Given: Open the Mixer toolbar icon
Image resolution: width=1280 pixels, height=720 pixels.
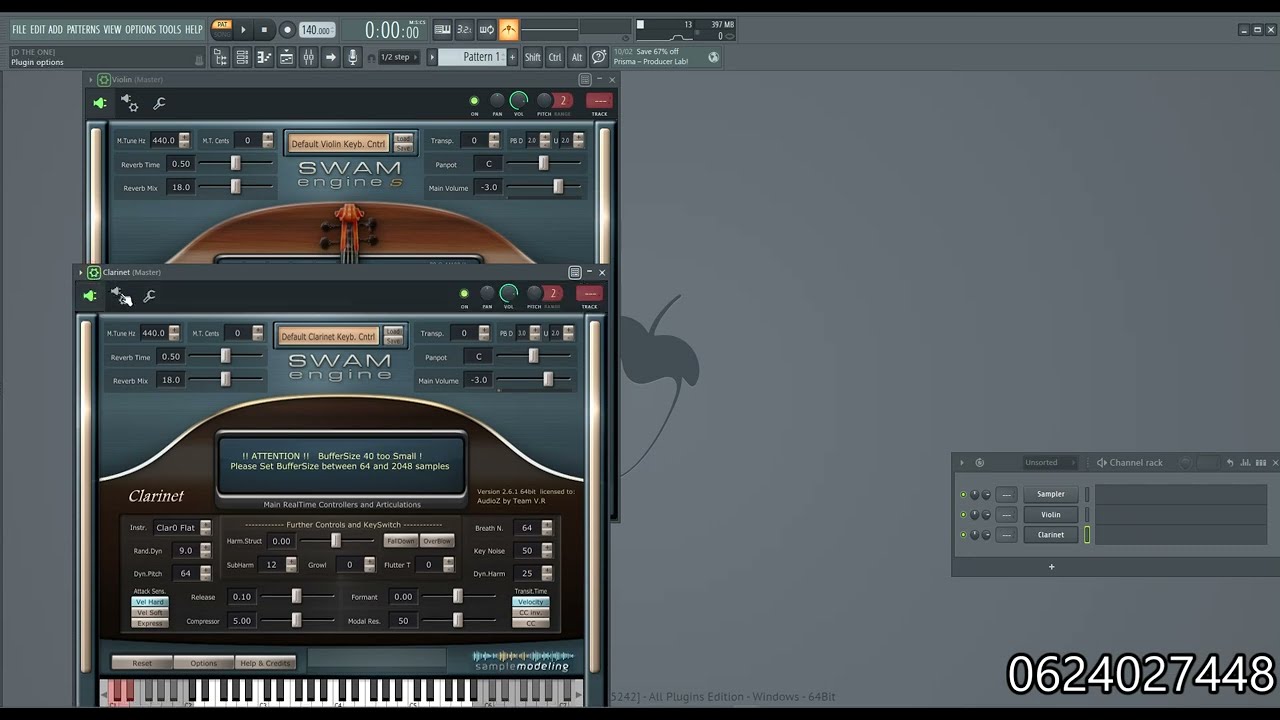Looking at the screenshot, I should click(308, 57).
